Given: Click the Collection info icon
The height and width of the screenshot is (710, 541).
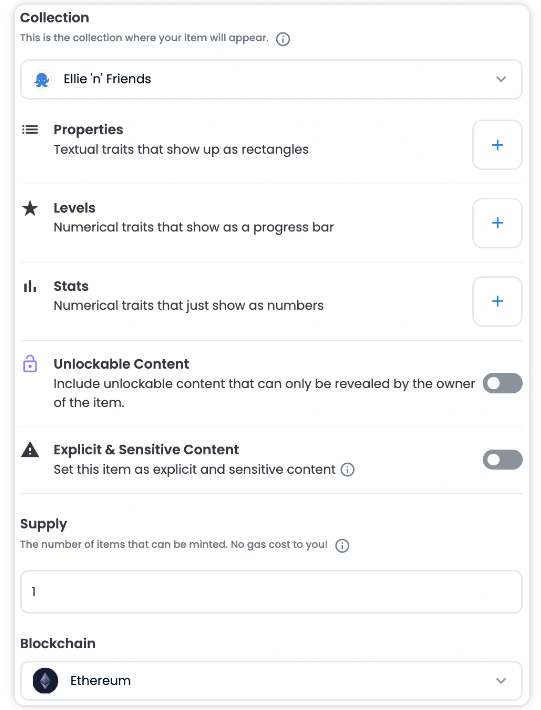Looking at the screenshot, I should (283, 39).
